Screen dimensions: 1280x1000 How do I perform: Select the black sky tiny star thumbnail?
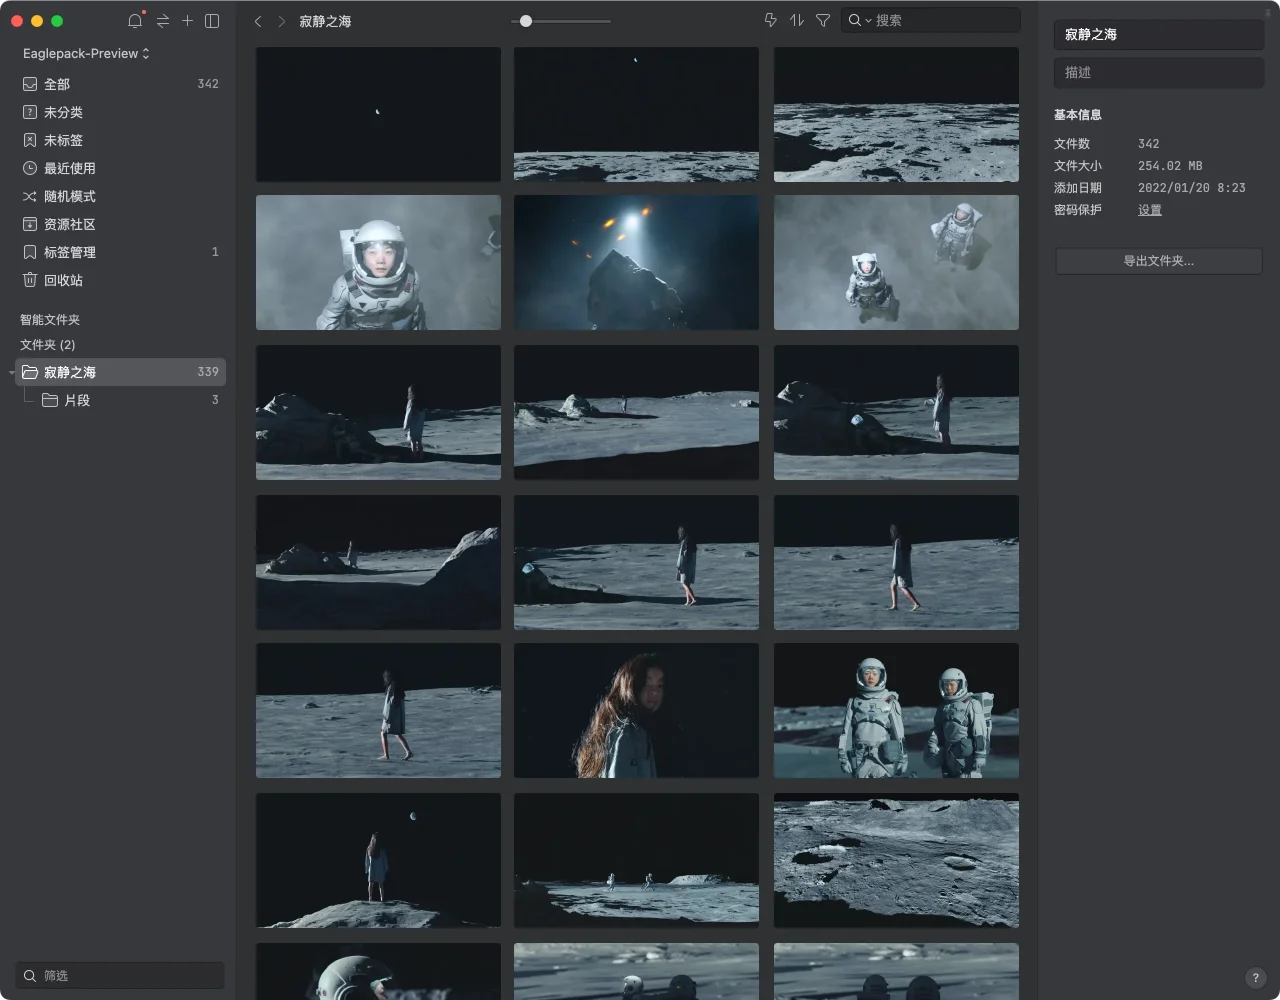[378, 114]
